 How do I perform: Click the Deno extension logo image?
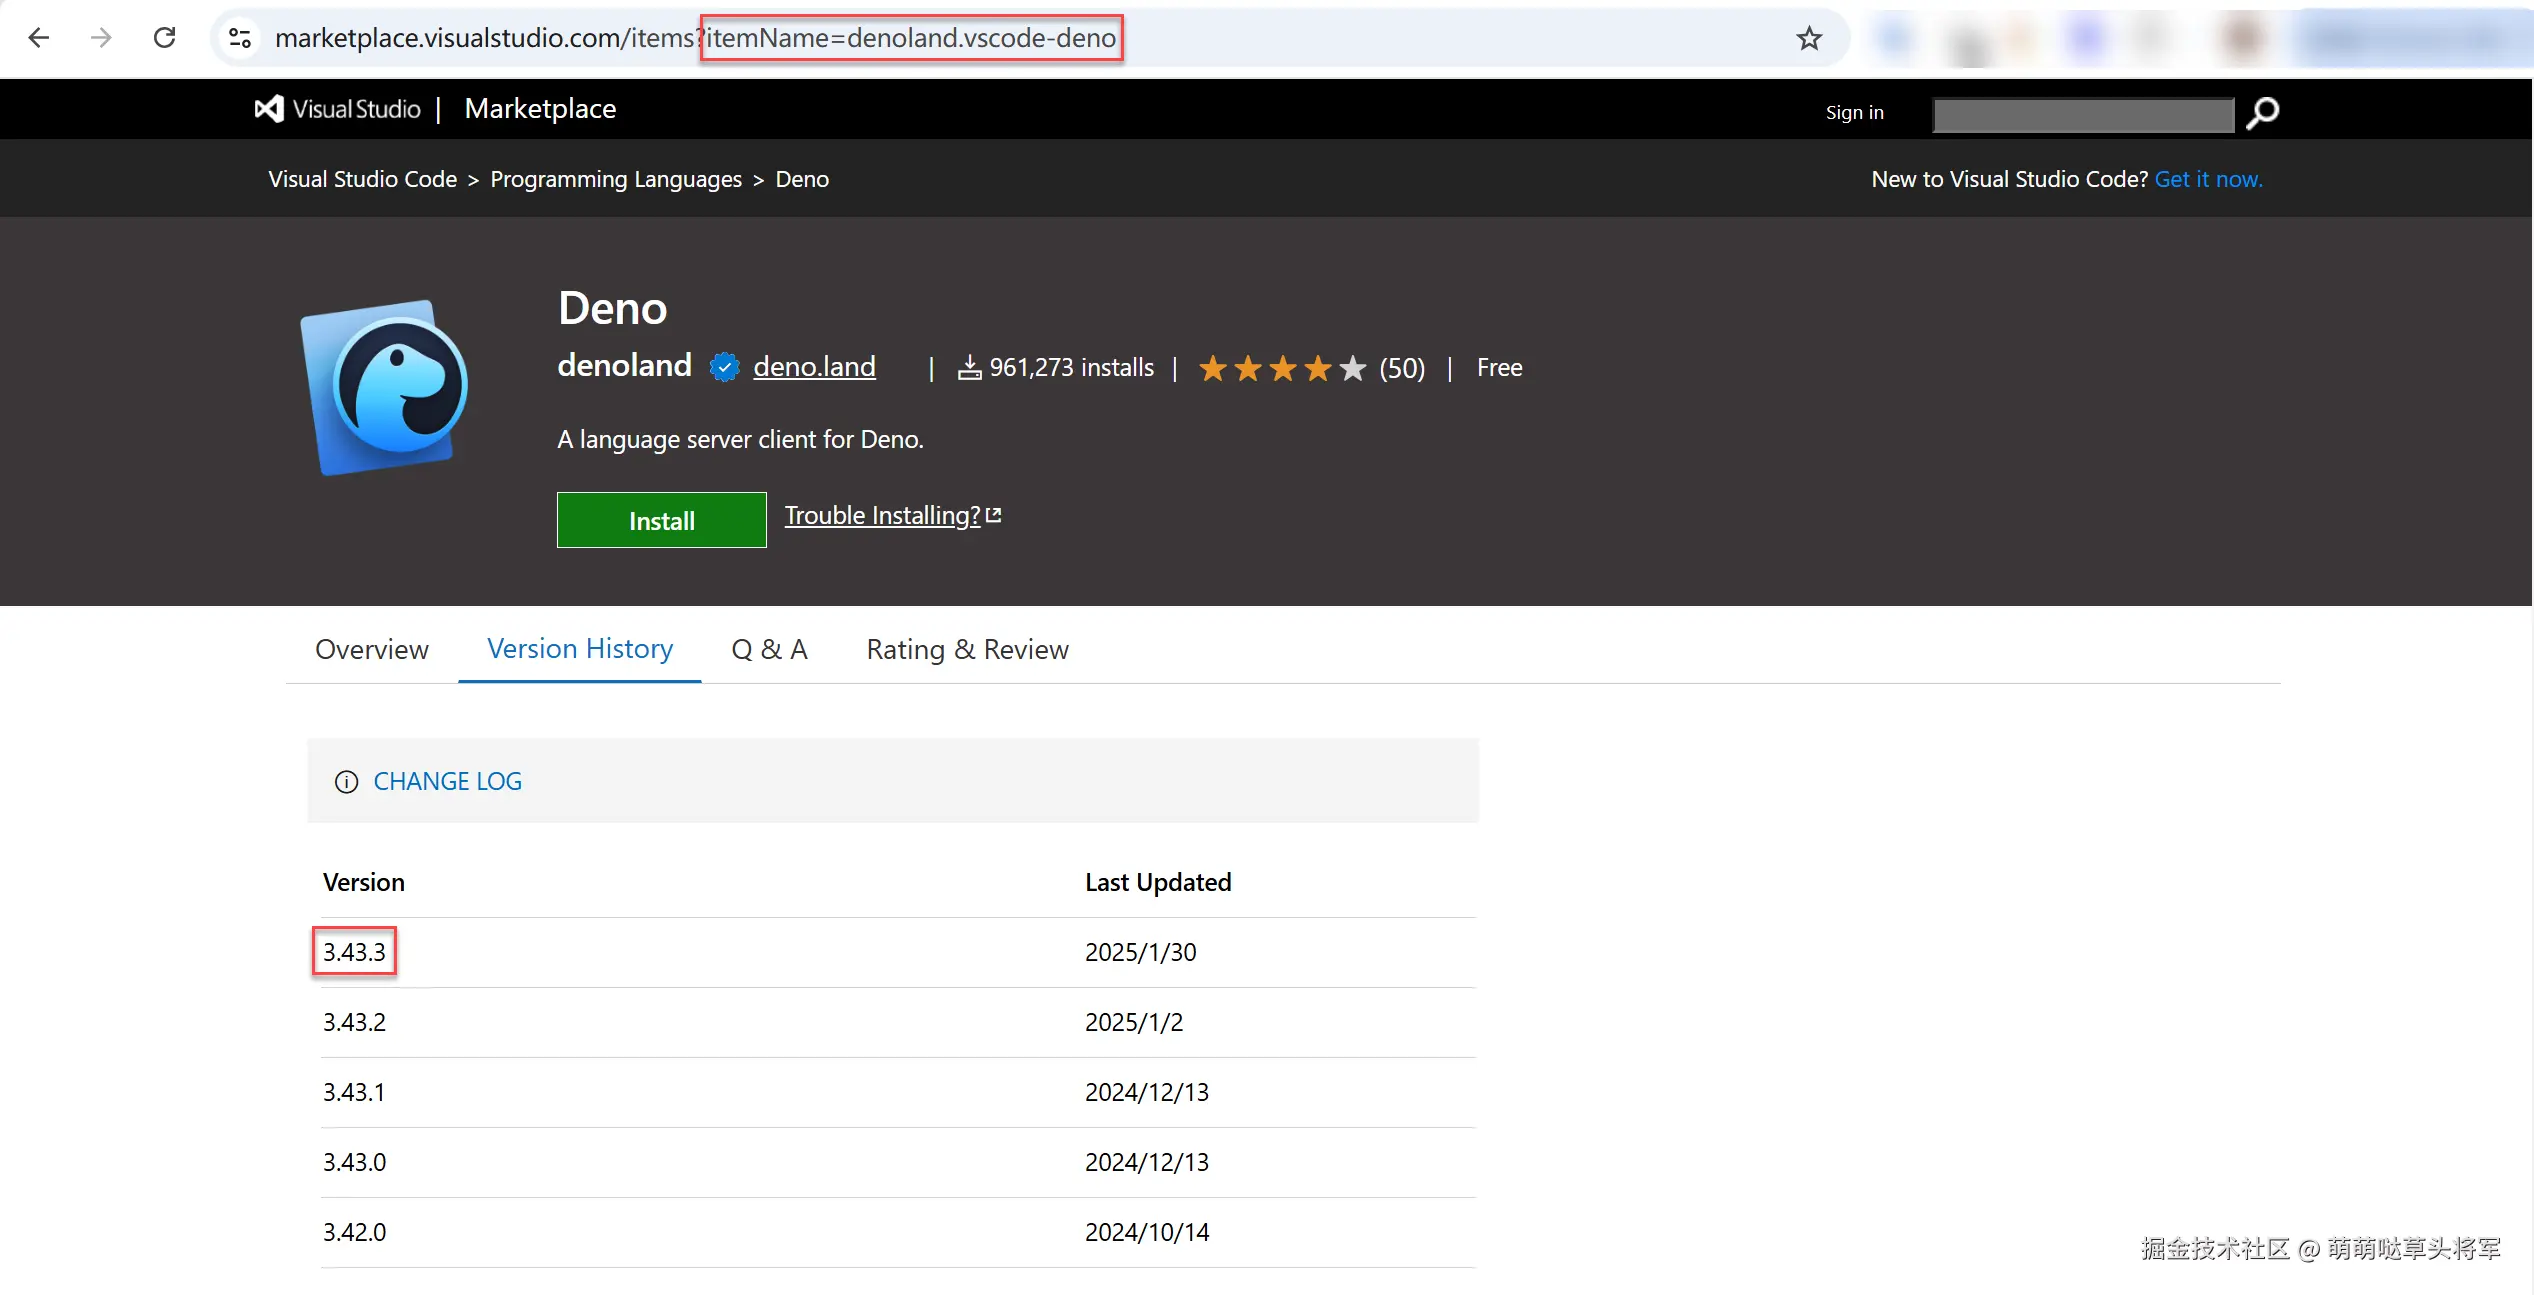385,387
